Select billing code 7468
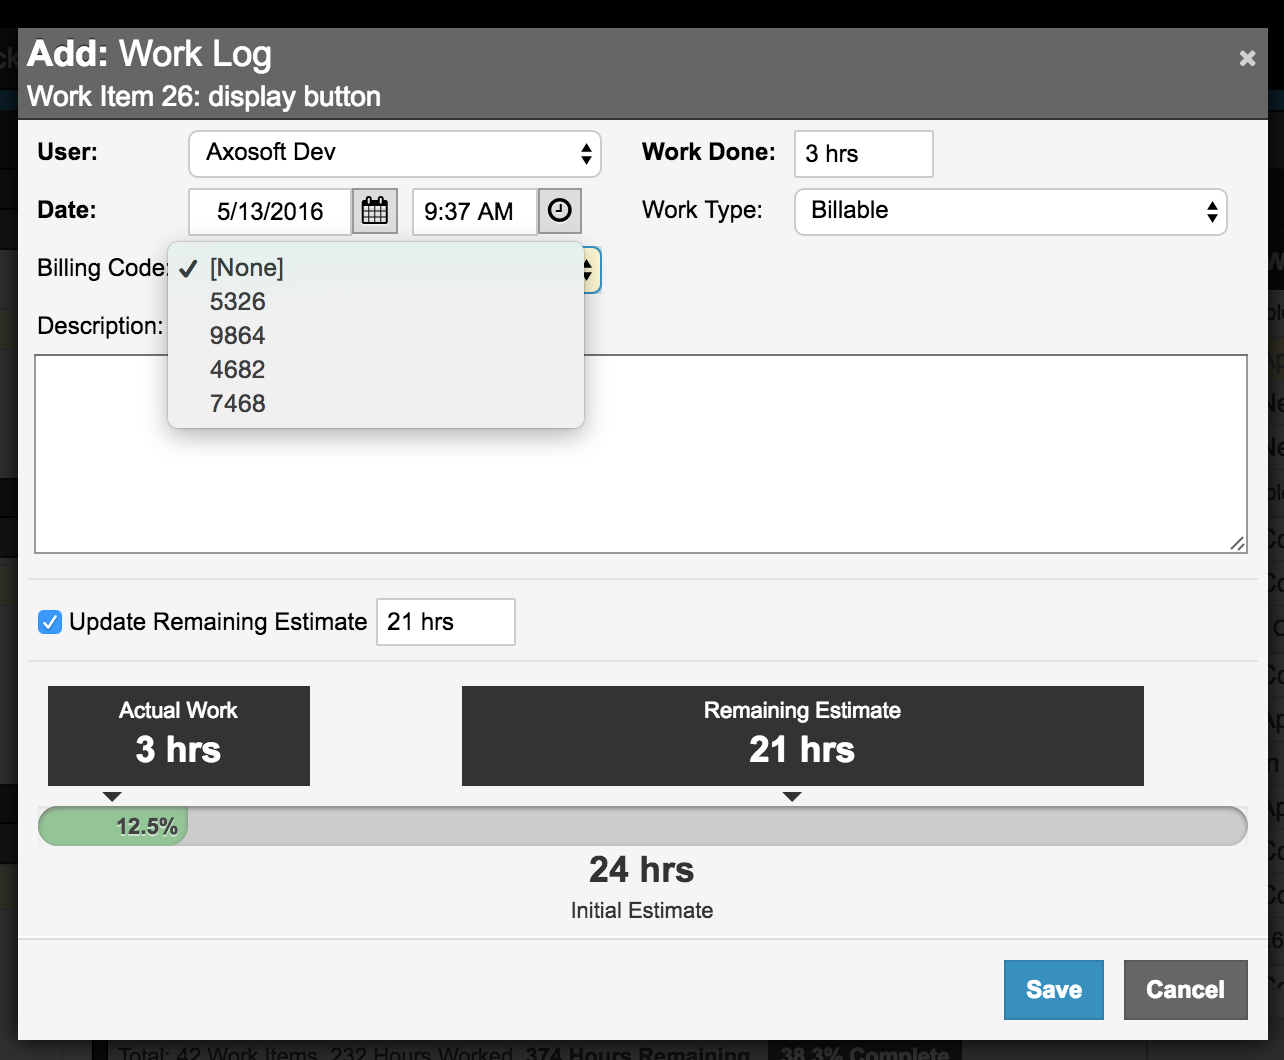This screenshot has width=1284, height=1060. [238, 404]
